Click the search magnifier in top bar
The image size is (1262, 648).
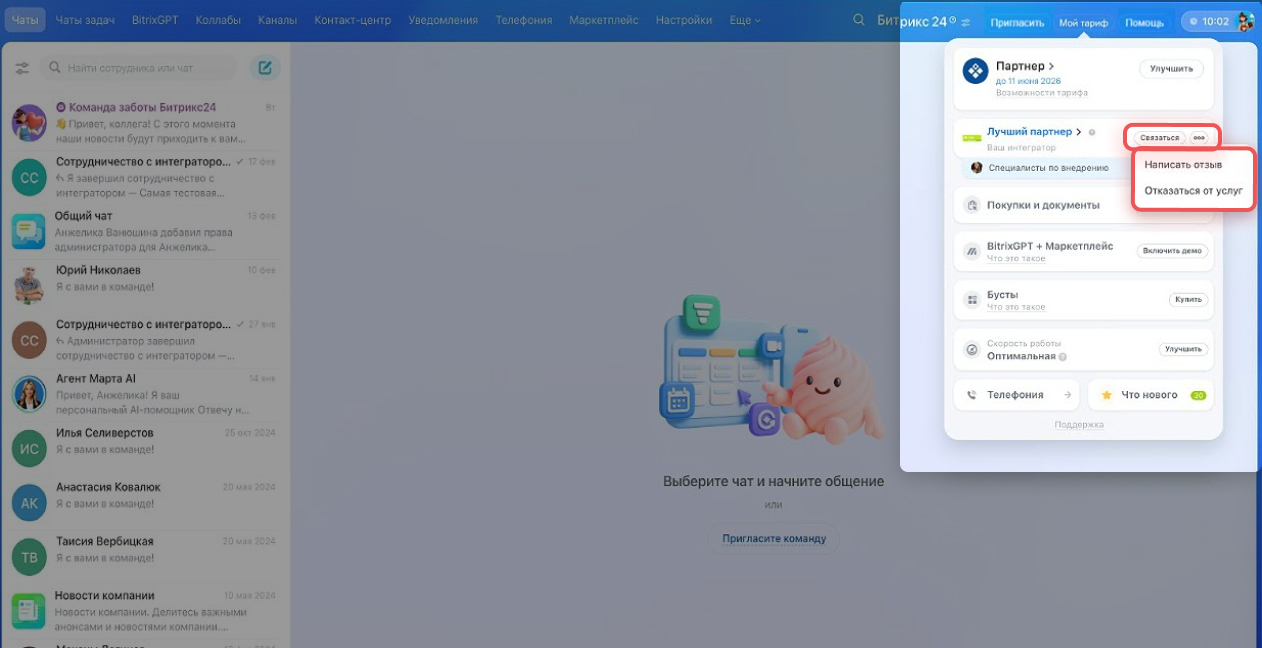858,20
